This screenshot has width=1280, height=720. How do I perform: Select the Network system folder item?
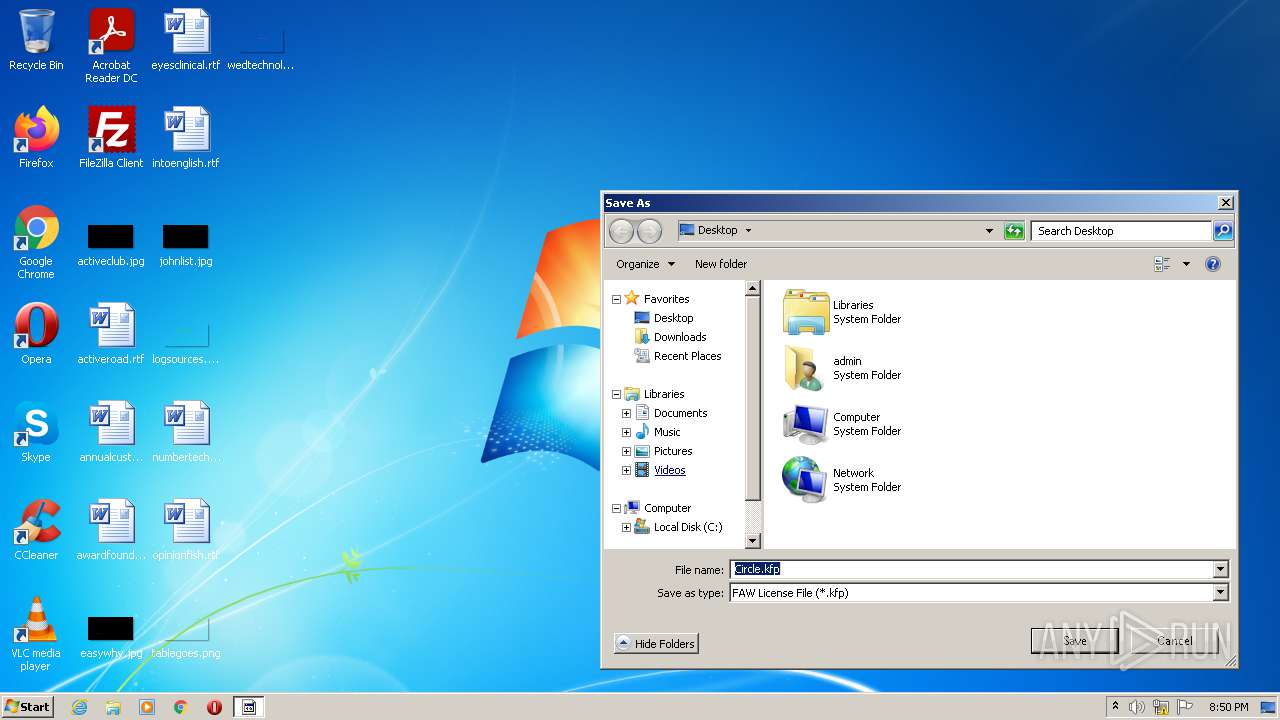pyautogui.click(x=843, y=480)
